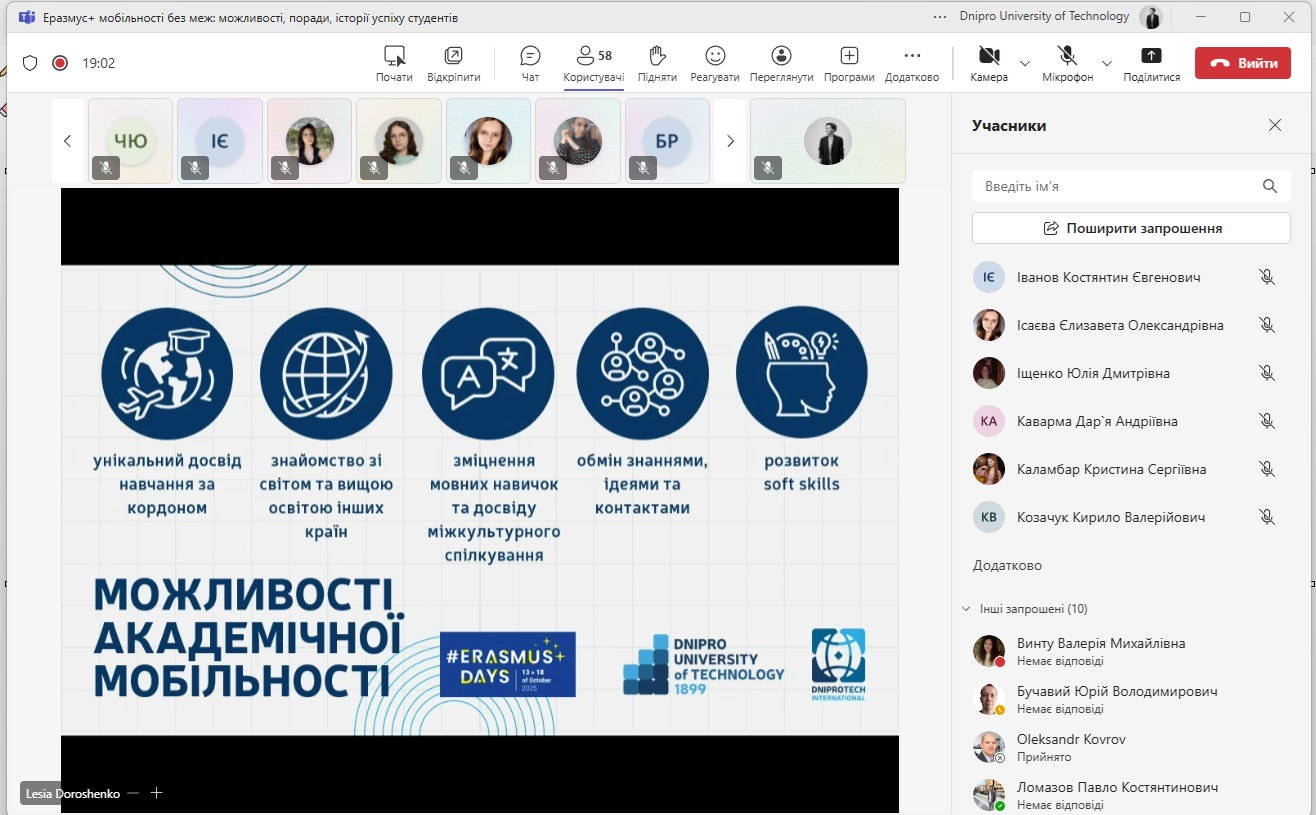Image resolution: width=1316 pixels, height=815 pixels.
Task: Leave the meeting with Вийти button
Action: tap(1242, 63)
